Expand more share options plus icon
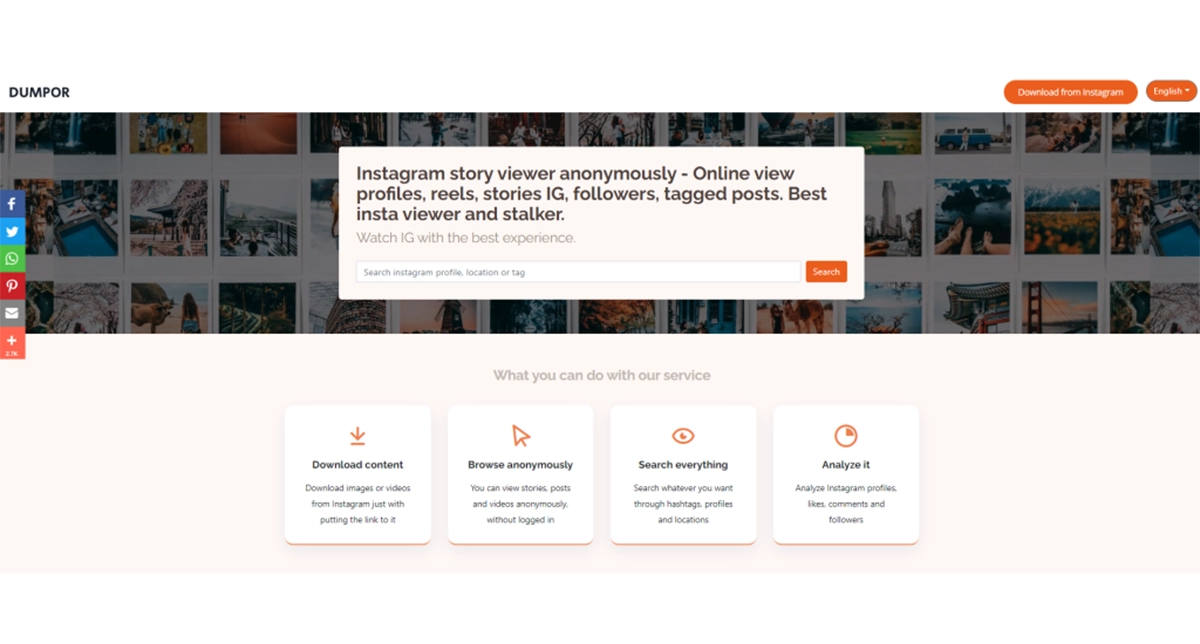Screen dimensions: 1200x644 click(x=12, y=342)
